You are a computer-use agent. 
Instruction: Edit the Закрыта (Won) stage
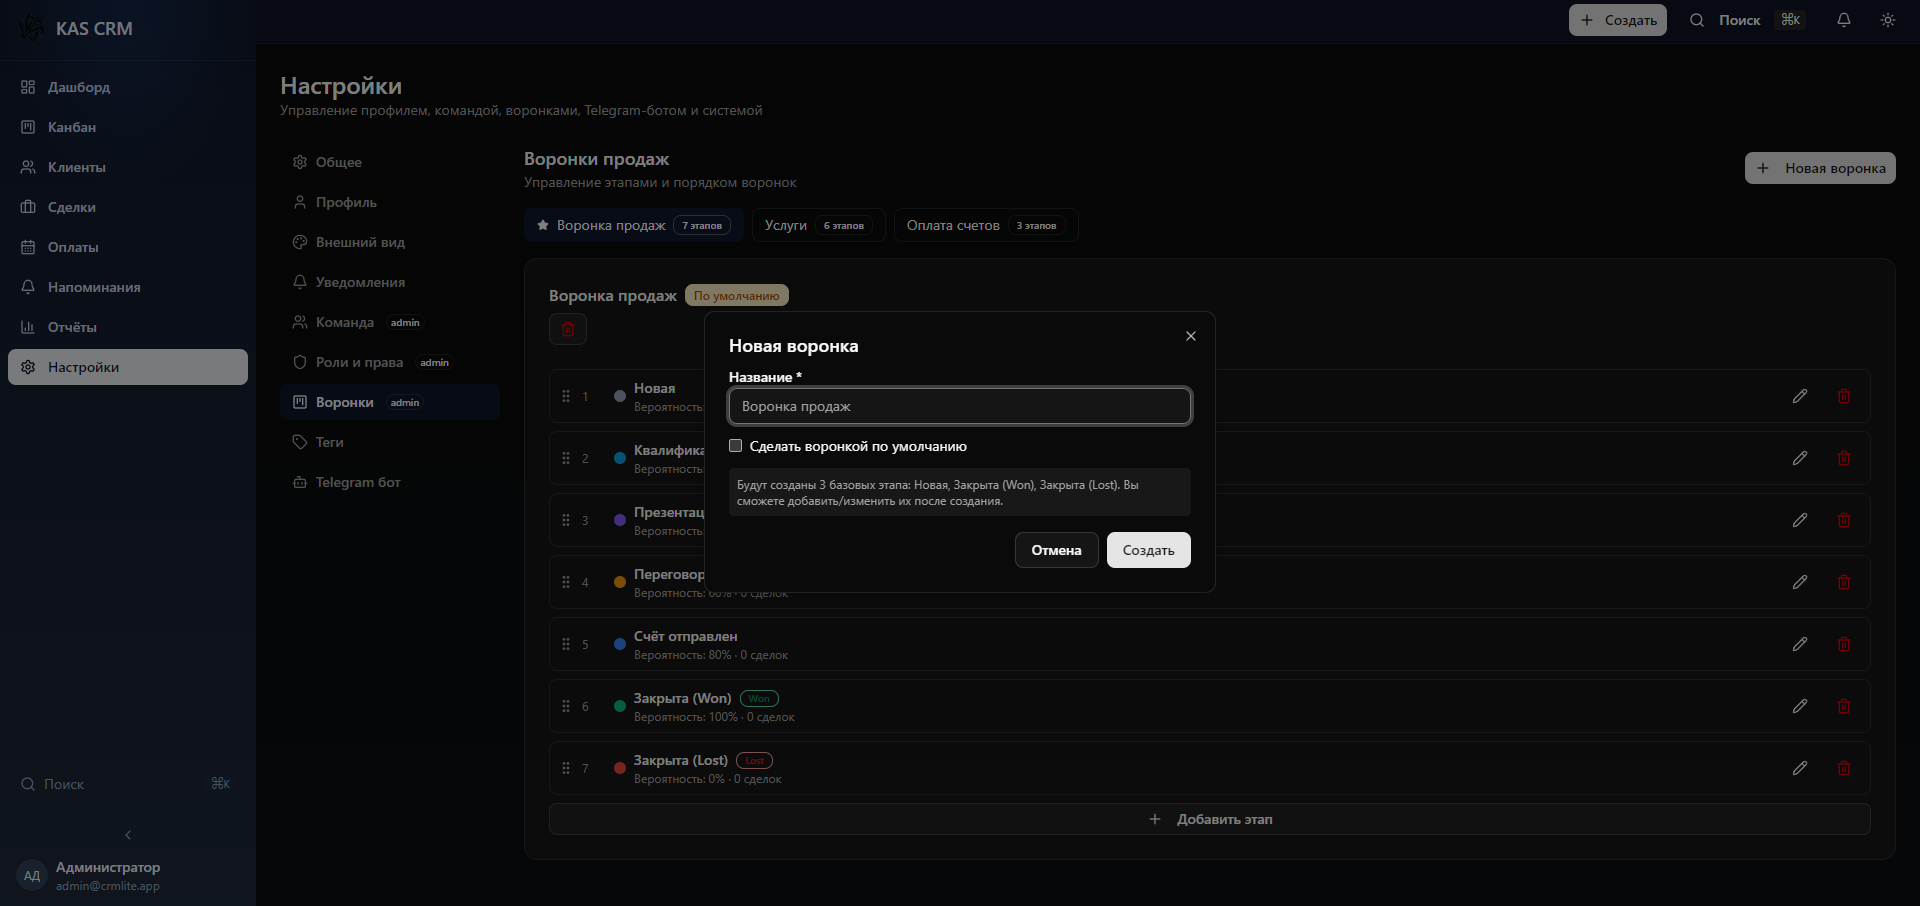(x=1800, y=706)
